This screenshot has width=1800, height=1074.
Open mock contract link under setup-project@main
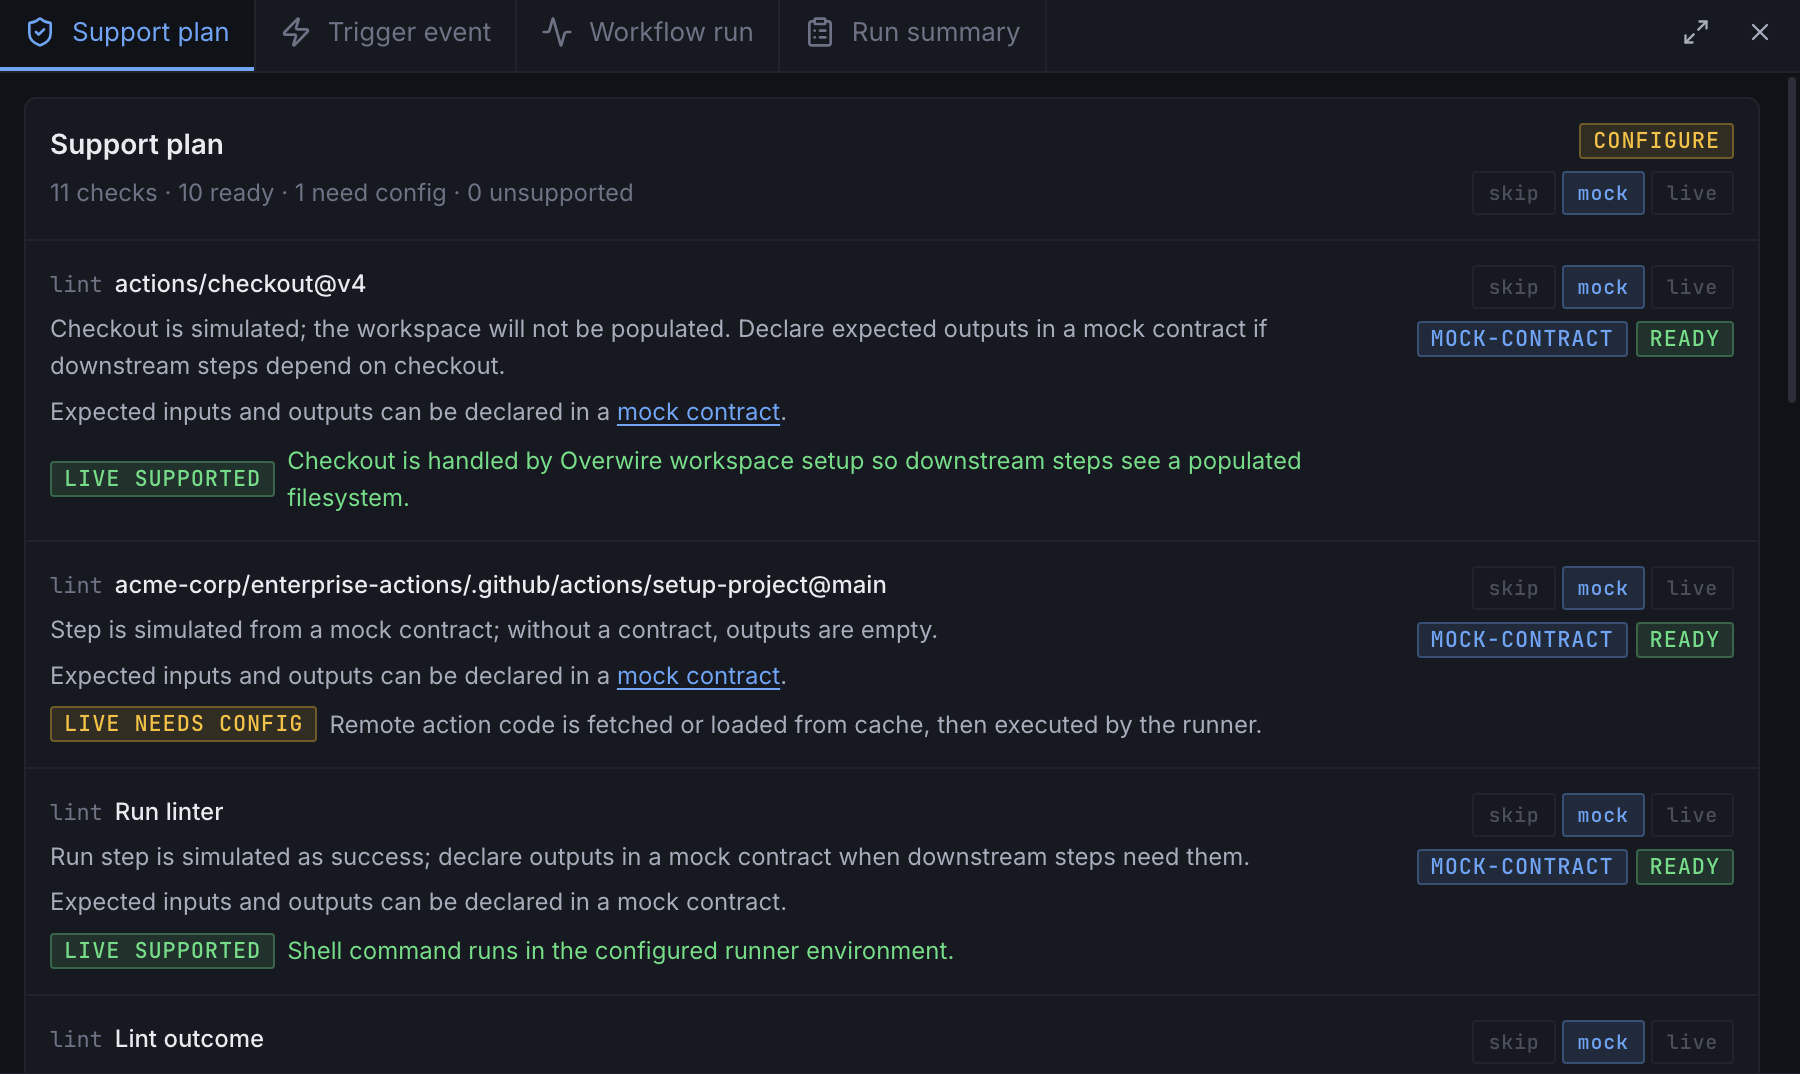(698, 676)
